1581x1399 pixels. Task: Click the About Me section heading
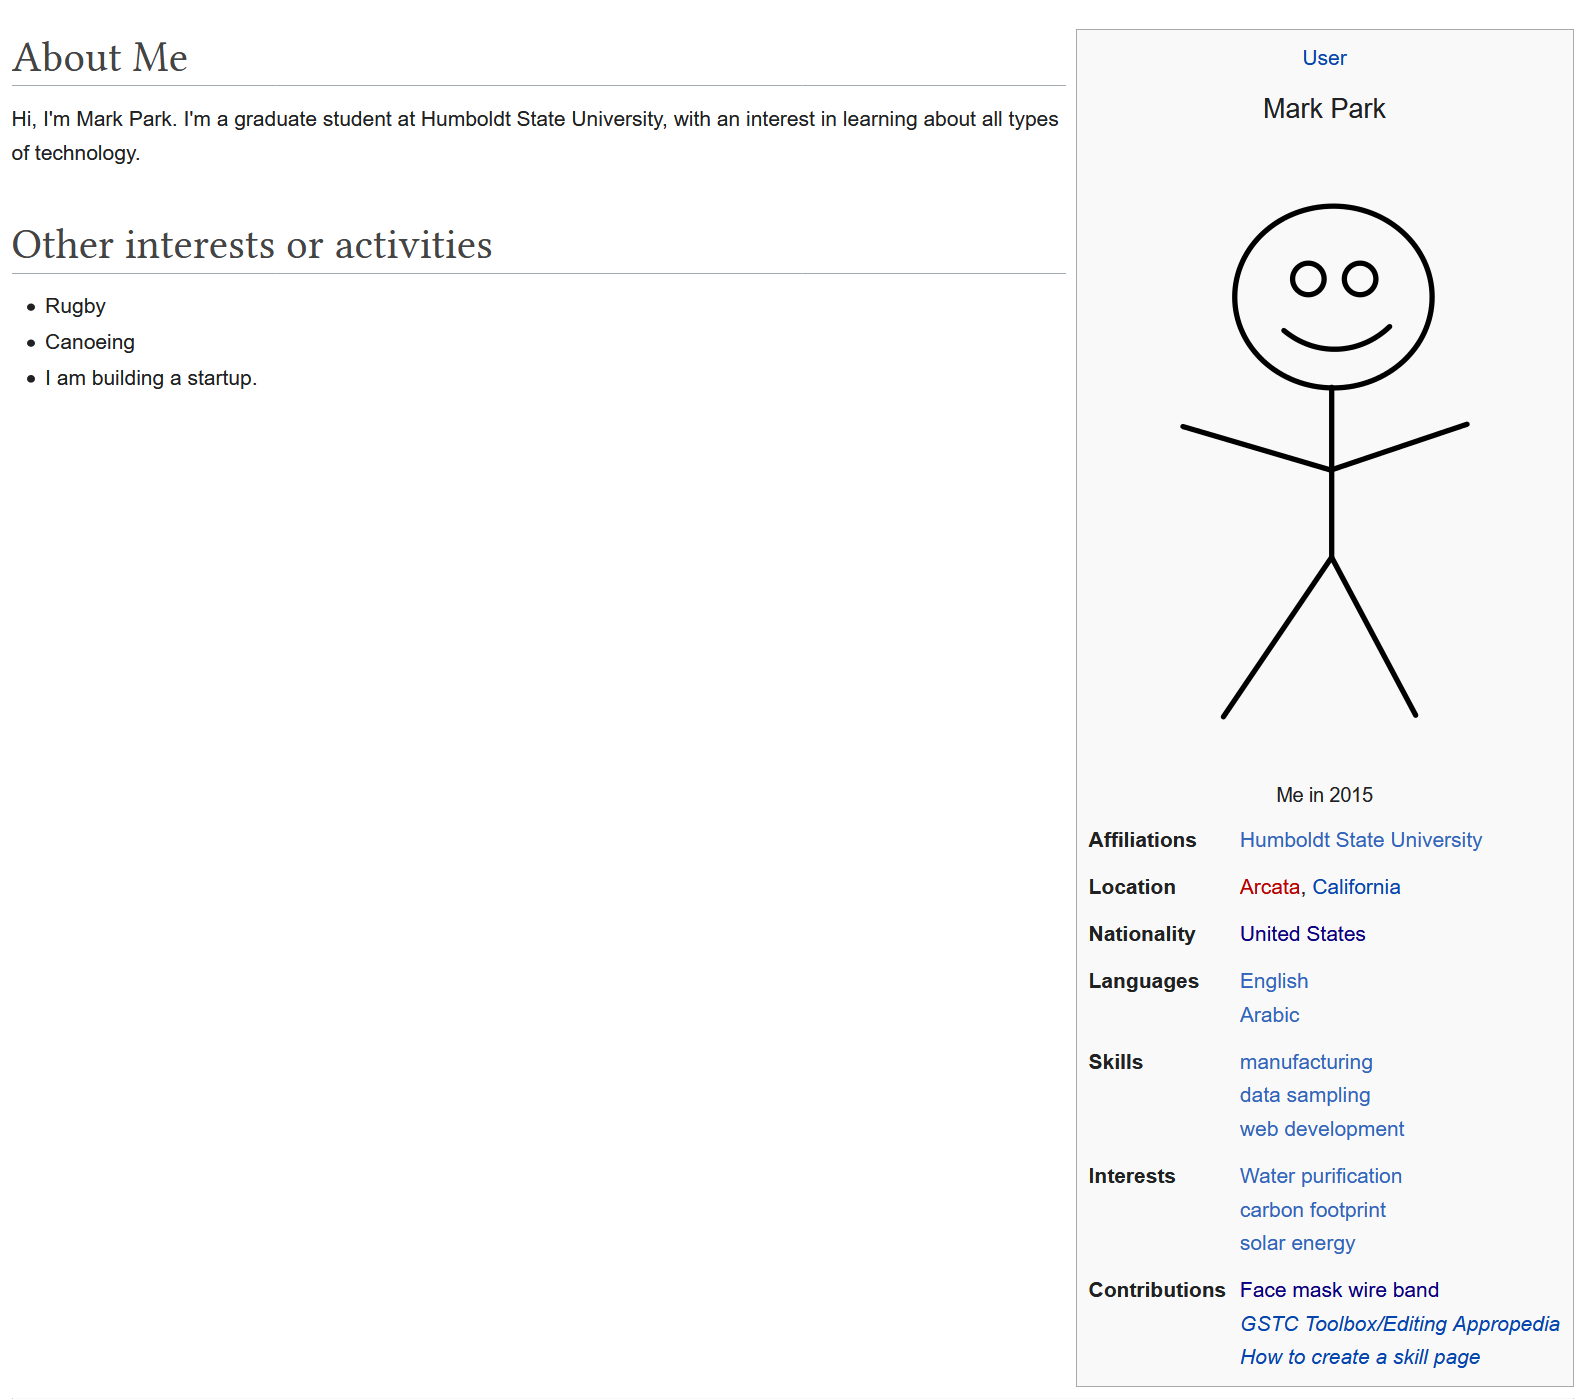[100, 58]
